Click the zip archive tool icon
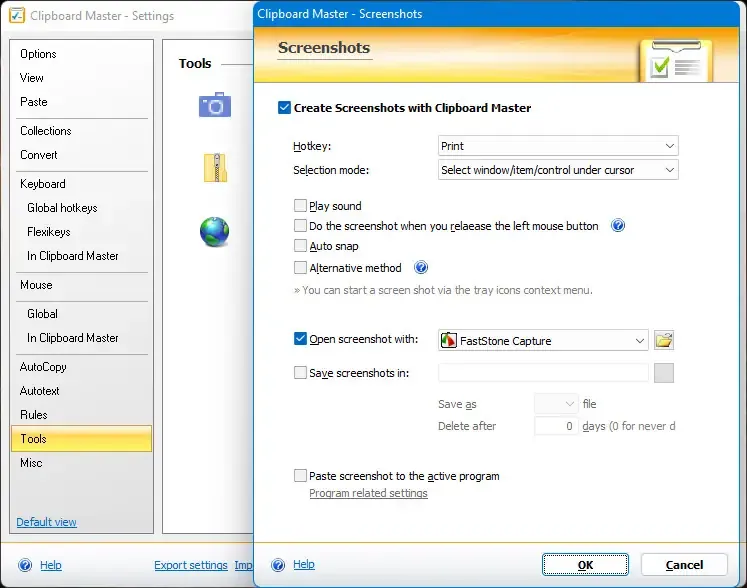 pos(215,168)
